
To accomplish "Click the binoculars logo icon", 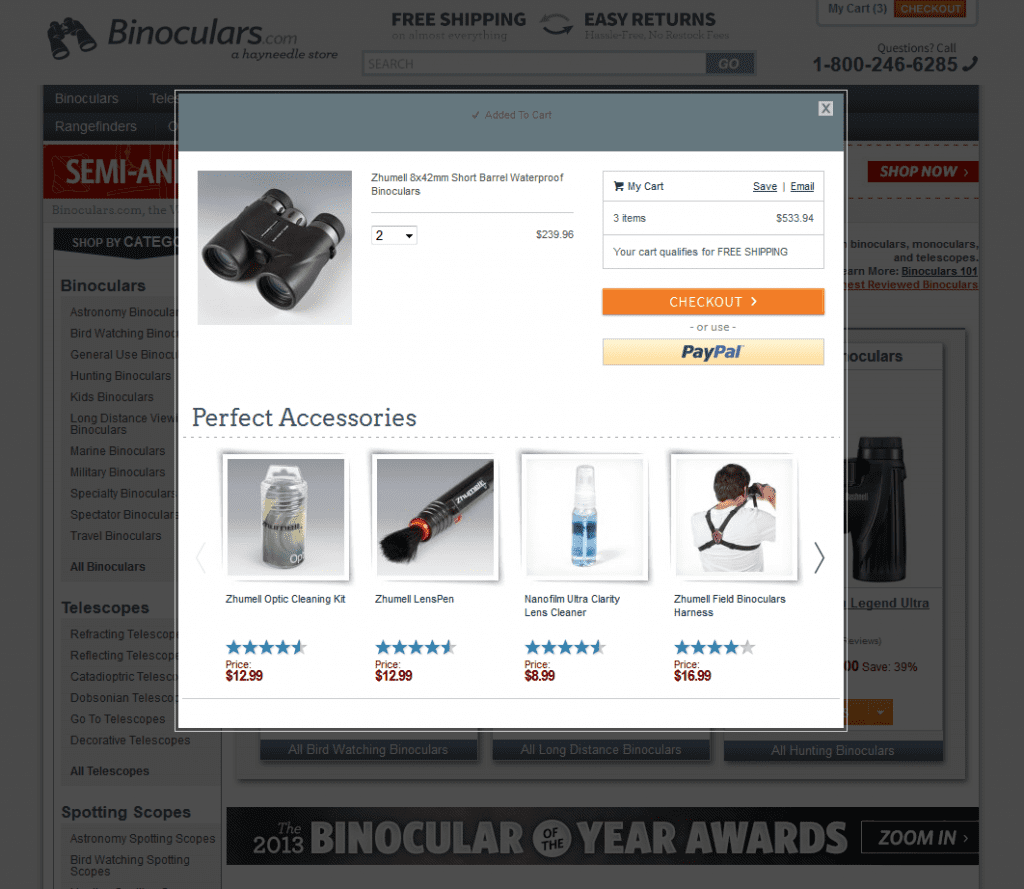I will tap(71, 39).
